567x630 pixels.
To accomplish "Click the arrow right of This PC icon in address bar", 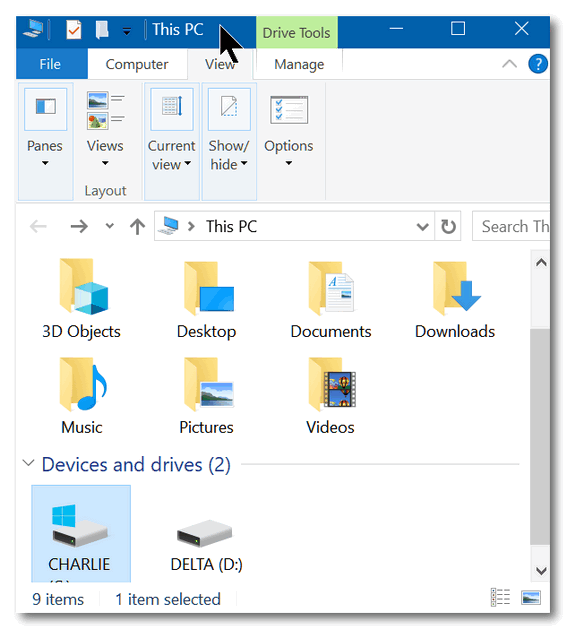I will tap(191, 227).
